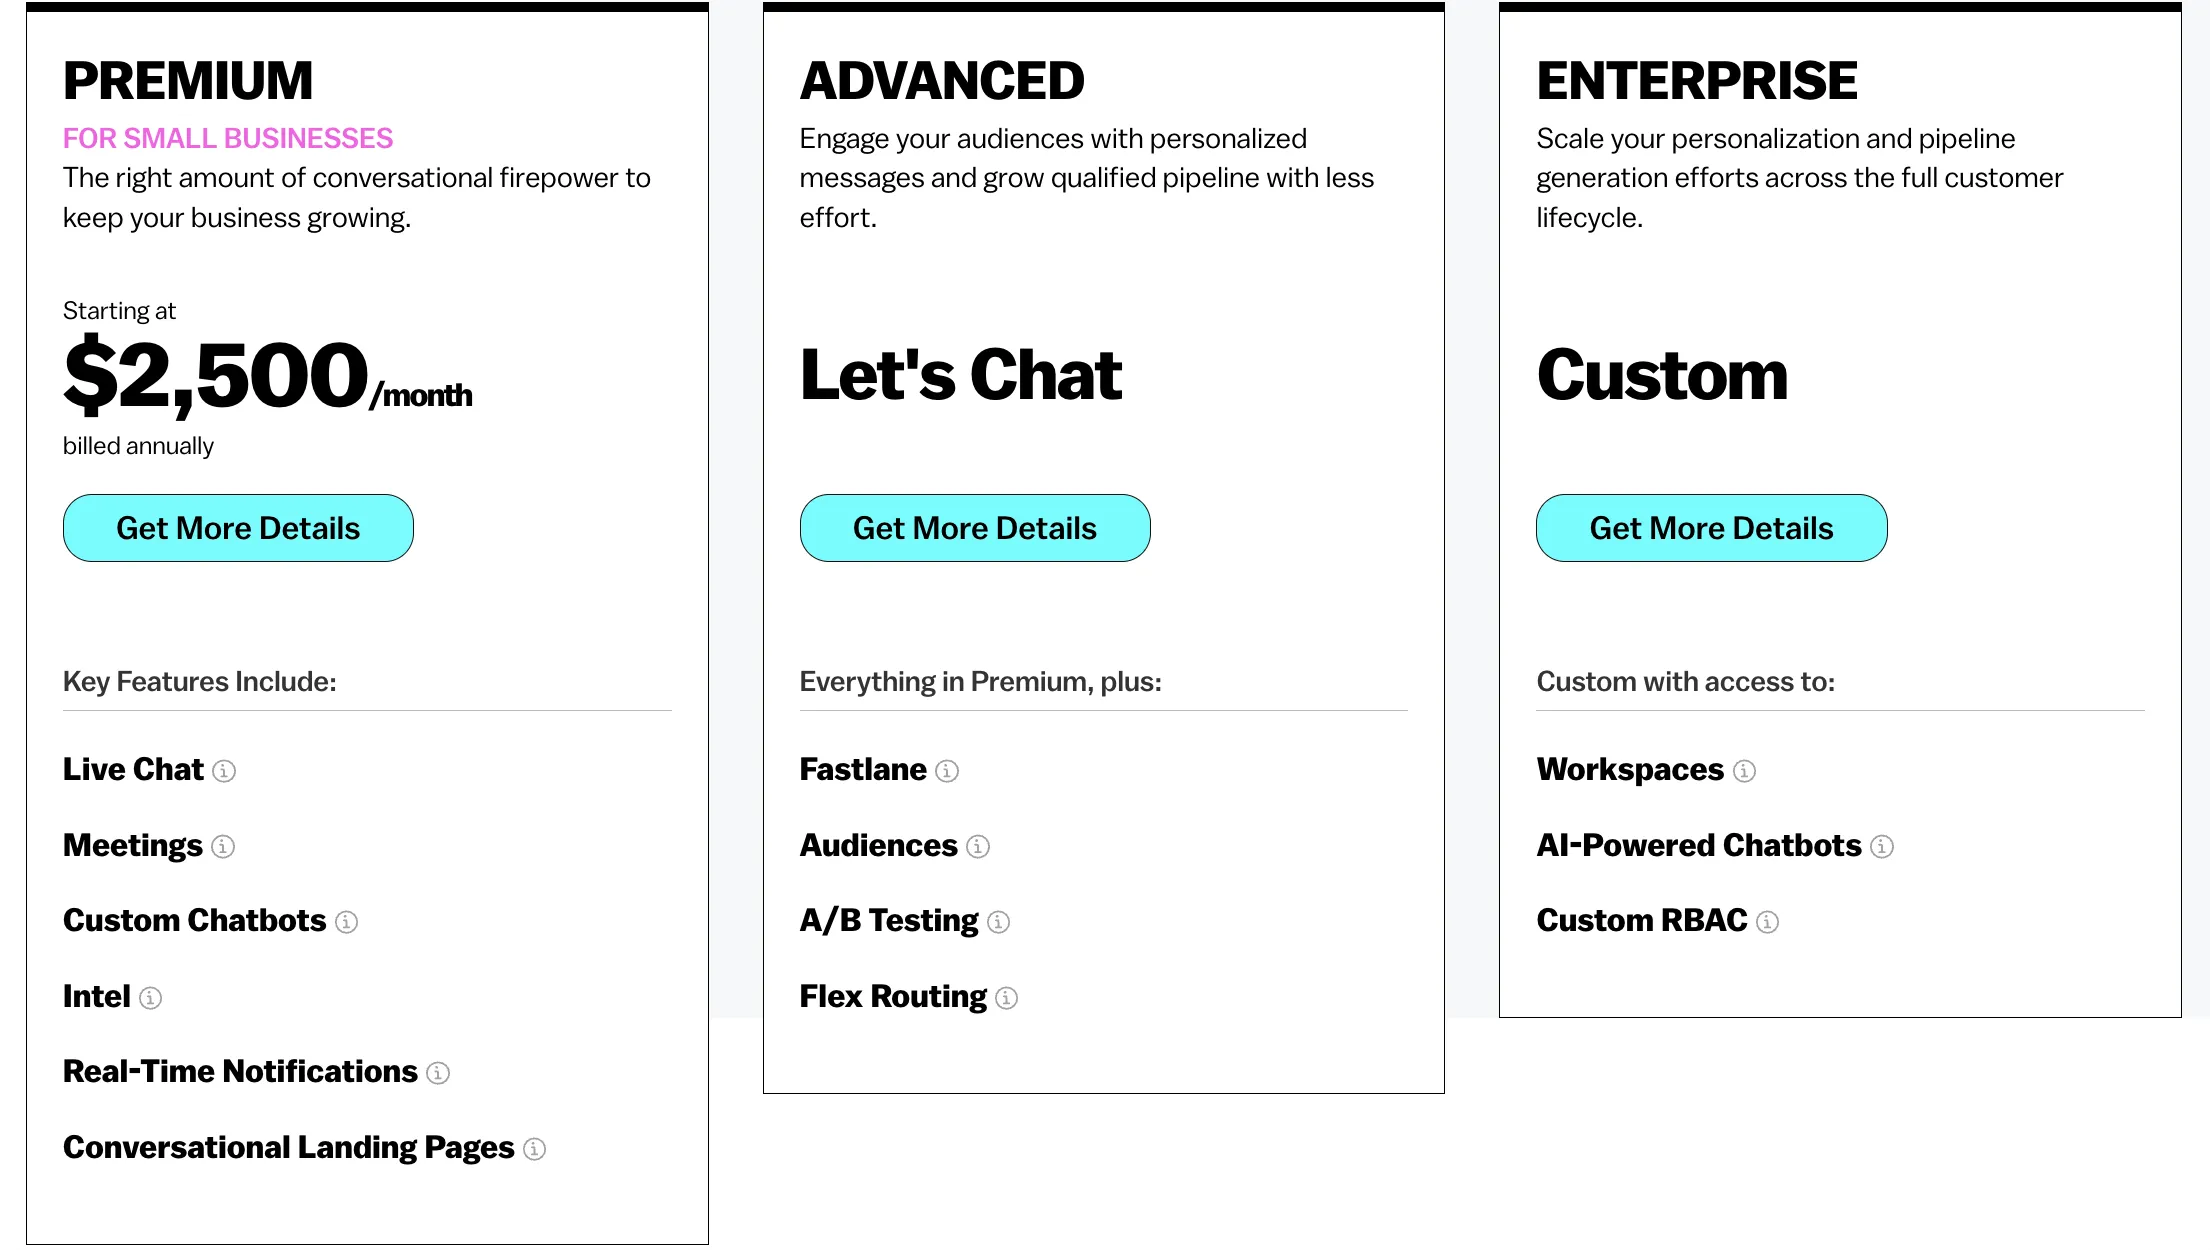Get More Details for Enterprise plan
Viewport: 2210px width, 1250px height.
1712,528
